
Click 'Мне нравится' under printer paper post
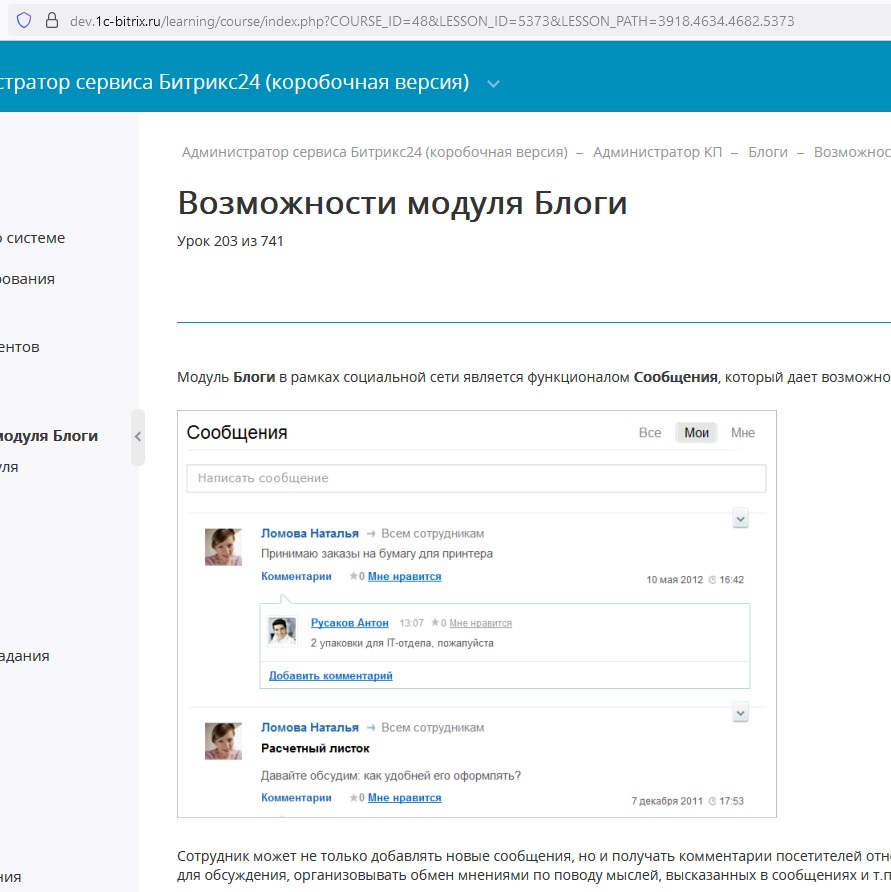pyautogui.click(x=405, y=576)
